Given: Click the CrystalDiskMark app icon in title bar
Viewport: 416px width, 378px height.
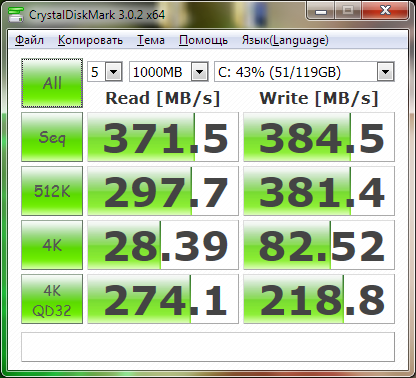Looking at the screenshot, I should coord(16,14).
